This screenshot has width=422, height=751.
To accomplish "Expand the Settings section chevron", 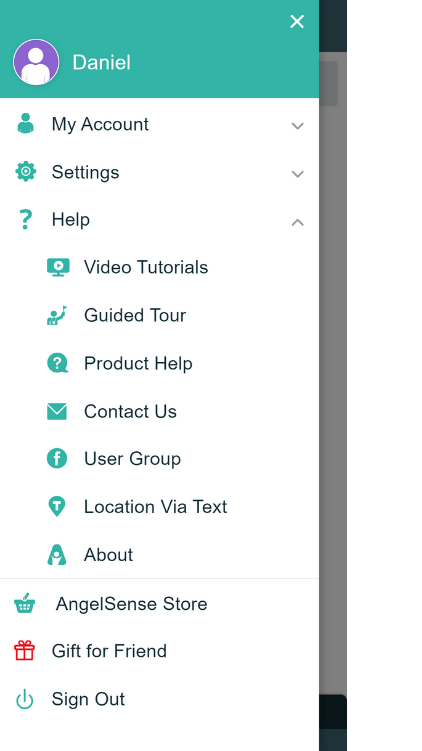I will [x=297, y=174].
